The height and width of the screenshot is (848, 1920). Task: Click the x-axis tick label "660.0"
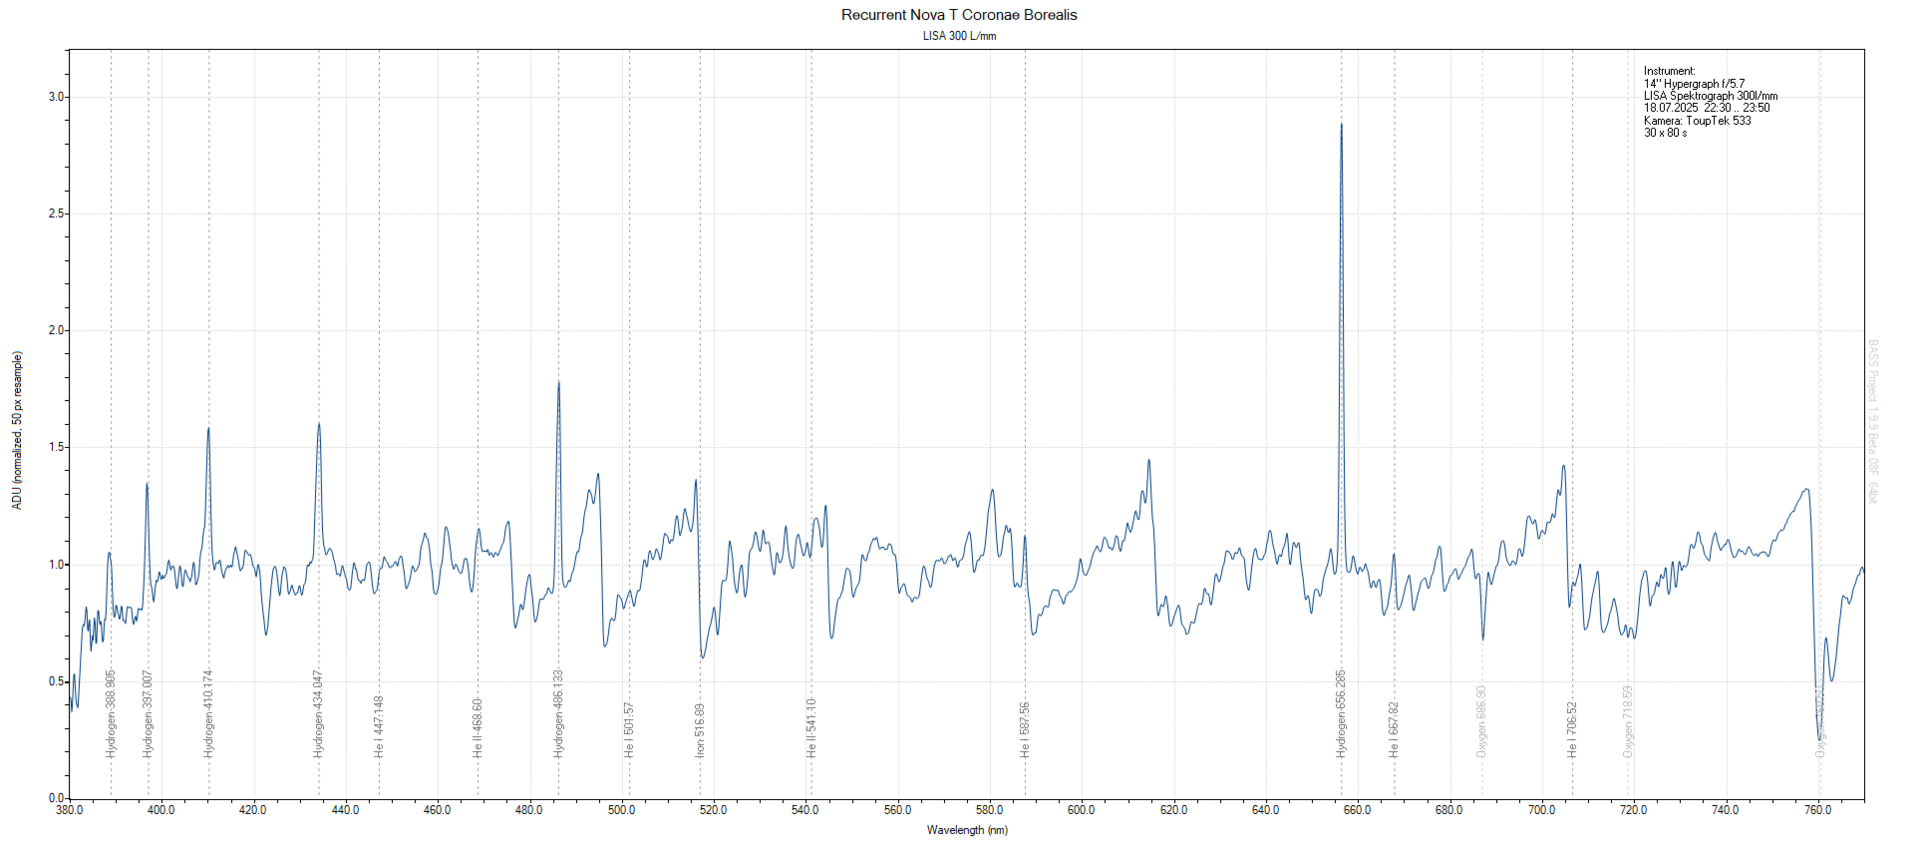[1357, 810]
